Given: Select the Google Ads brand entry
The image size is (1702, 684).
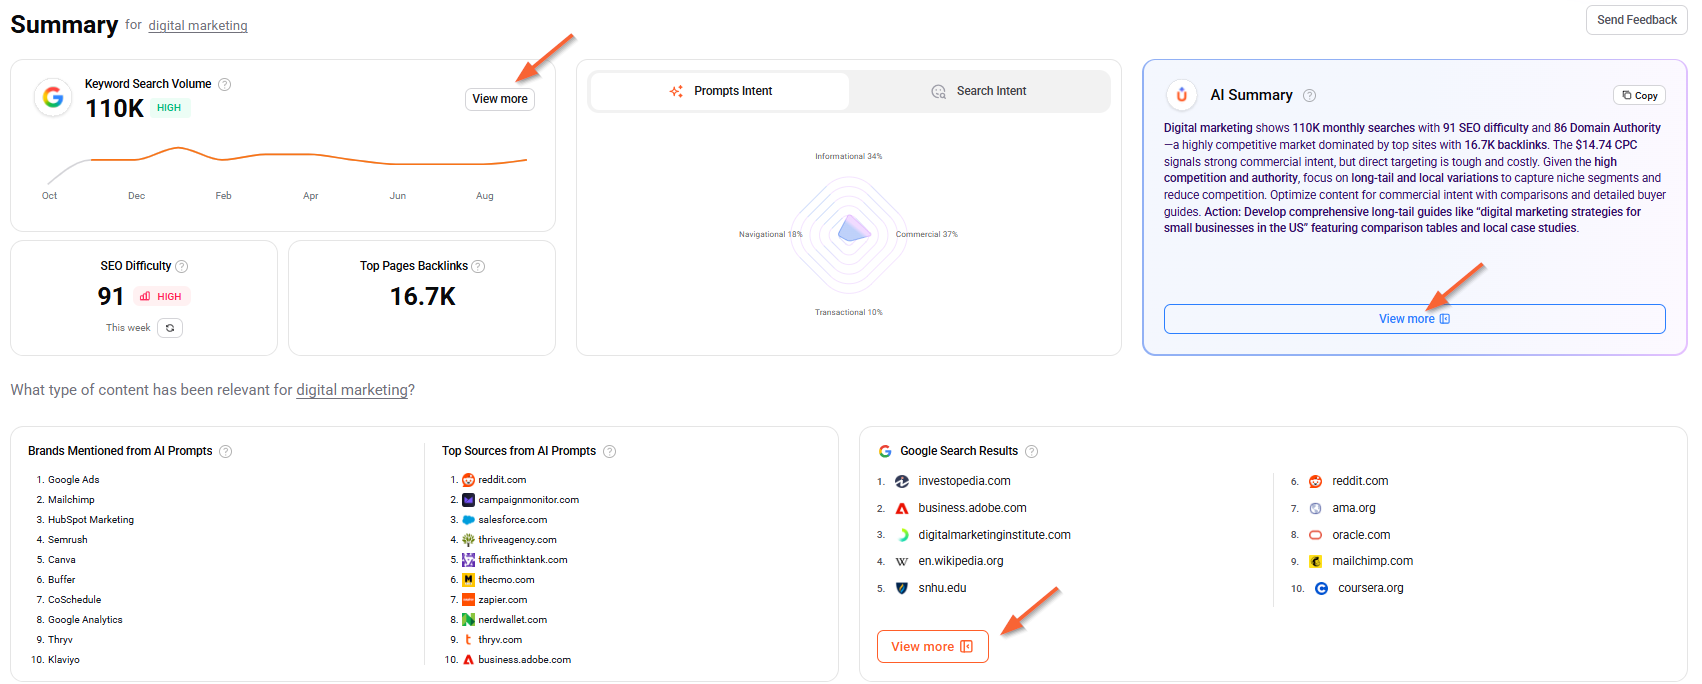Looking at the screenshot, I should (74, 480).
